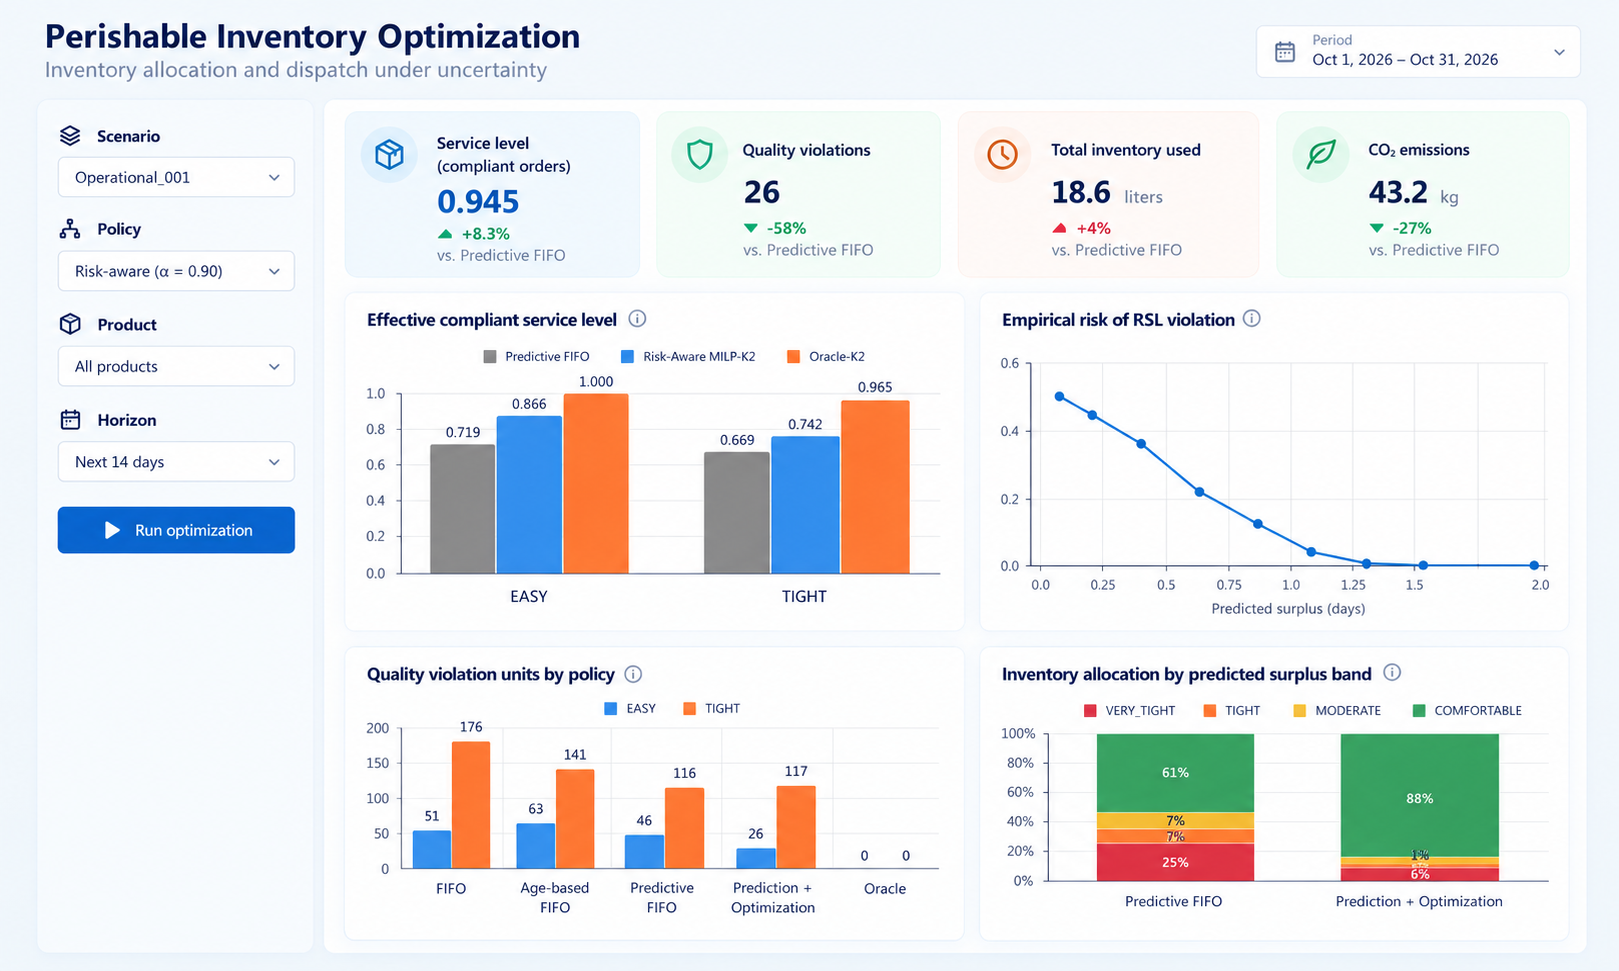The height and width of the screenshot is (971, 1619).
Task: Click the -27% CO₂ change indicator
Action: [x=1400, y=228]
